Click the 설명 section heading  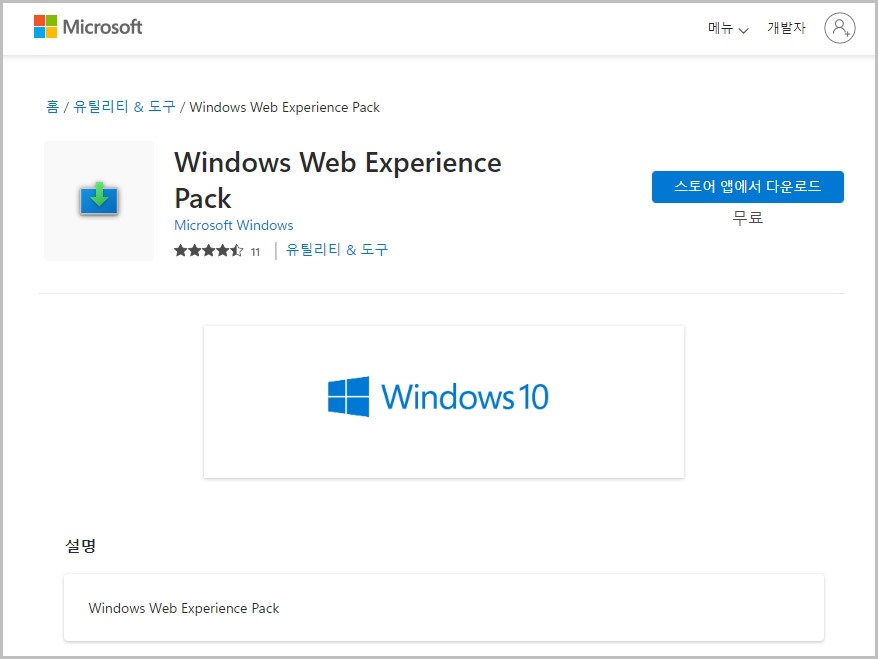click(x=81, y=545)
